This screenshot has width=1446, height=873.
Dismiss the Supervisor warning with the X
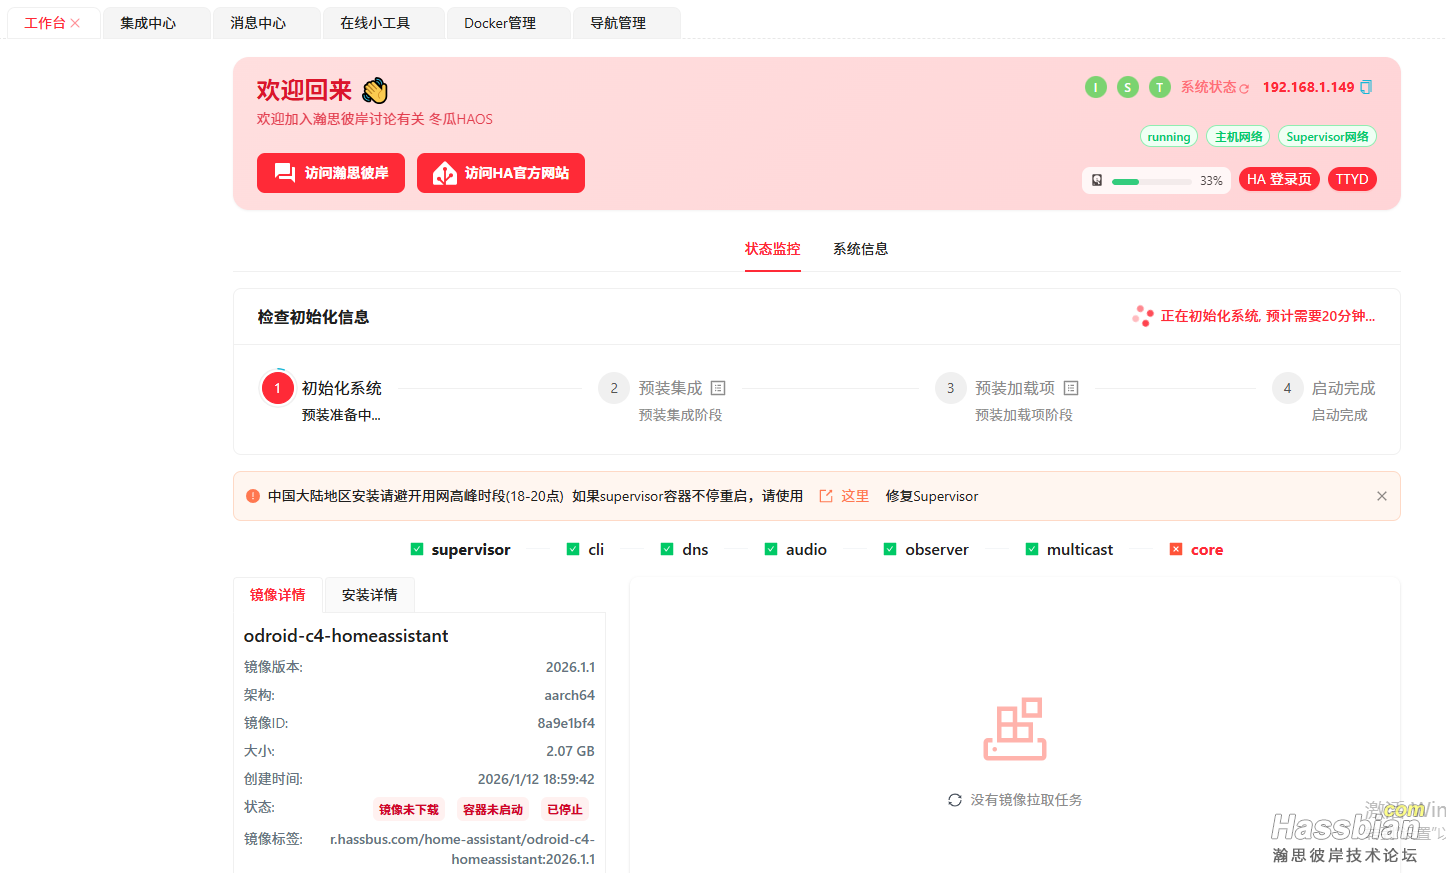pyautogui.click(x=1381, y=495)
